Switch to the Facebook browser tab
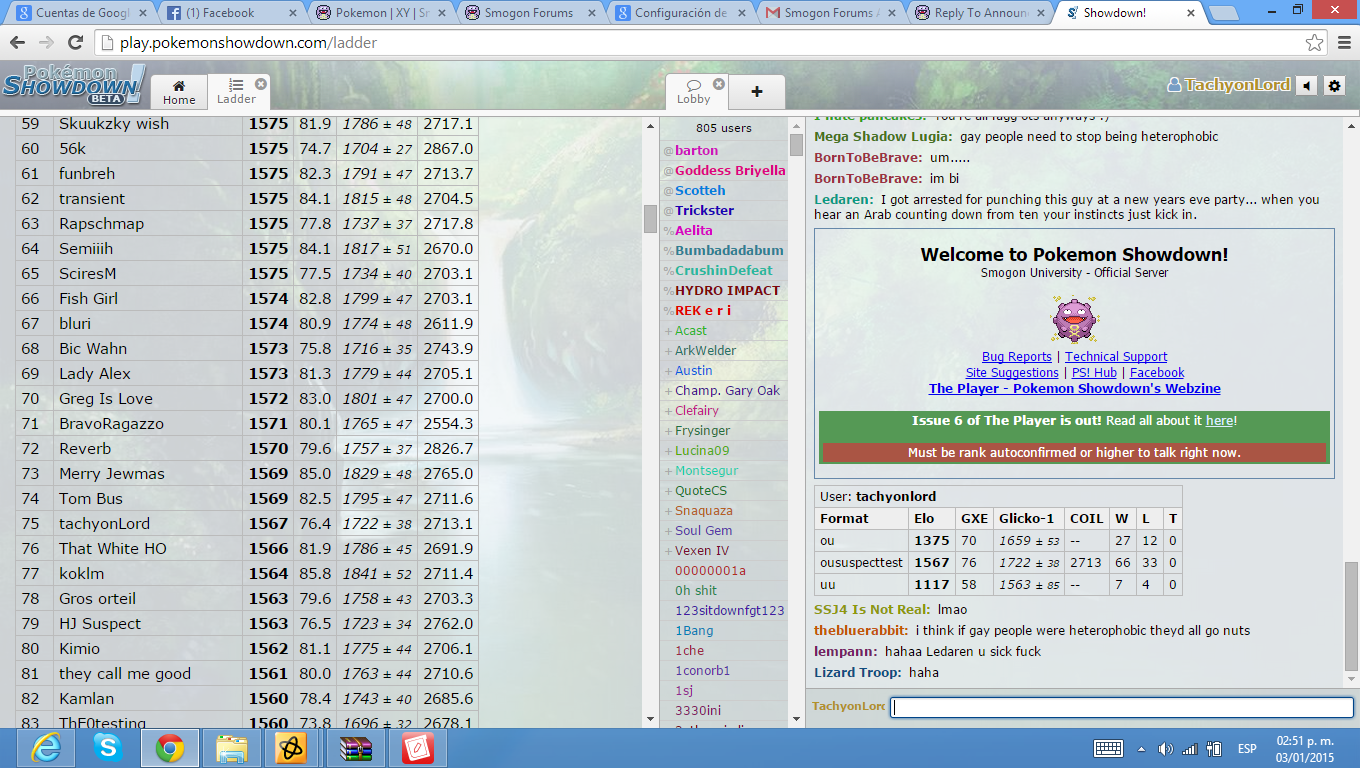This screenshot has height=768, width=1360. 230,13
